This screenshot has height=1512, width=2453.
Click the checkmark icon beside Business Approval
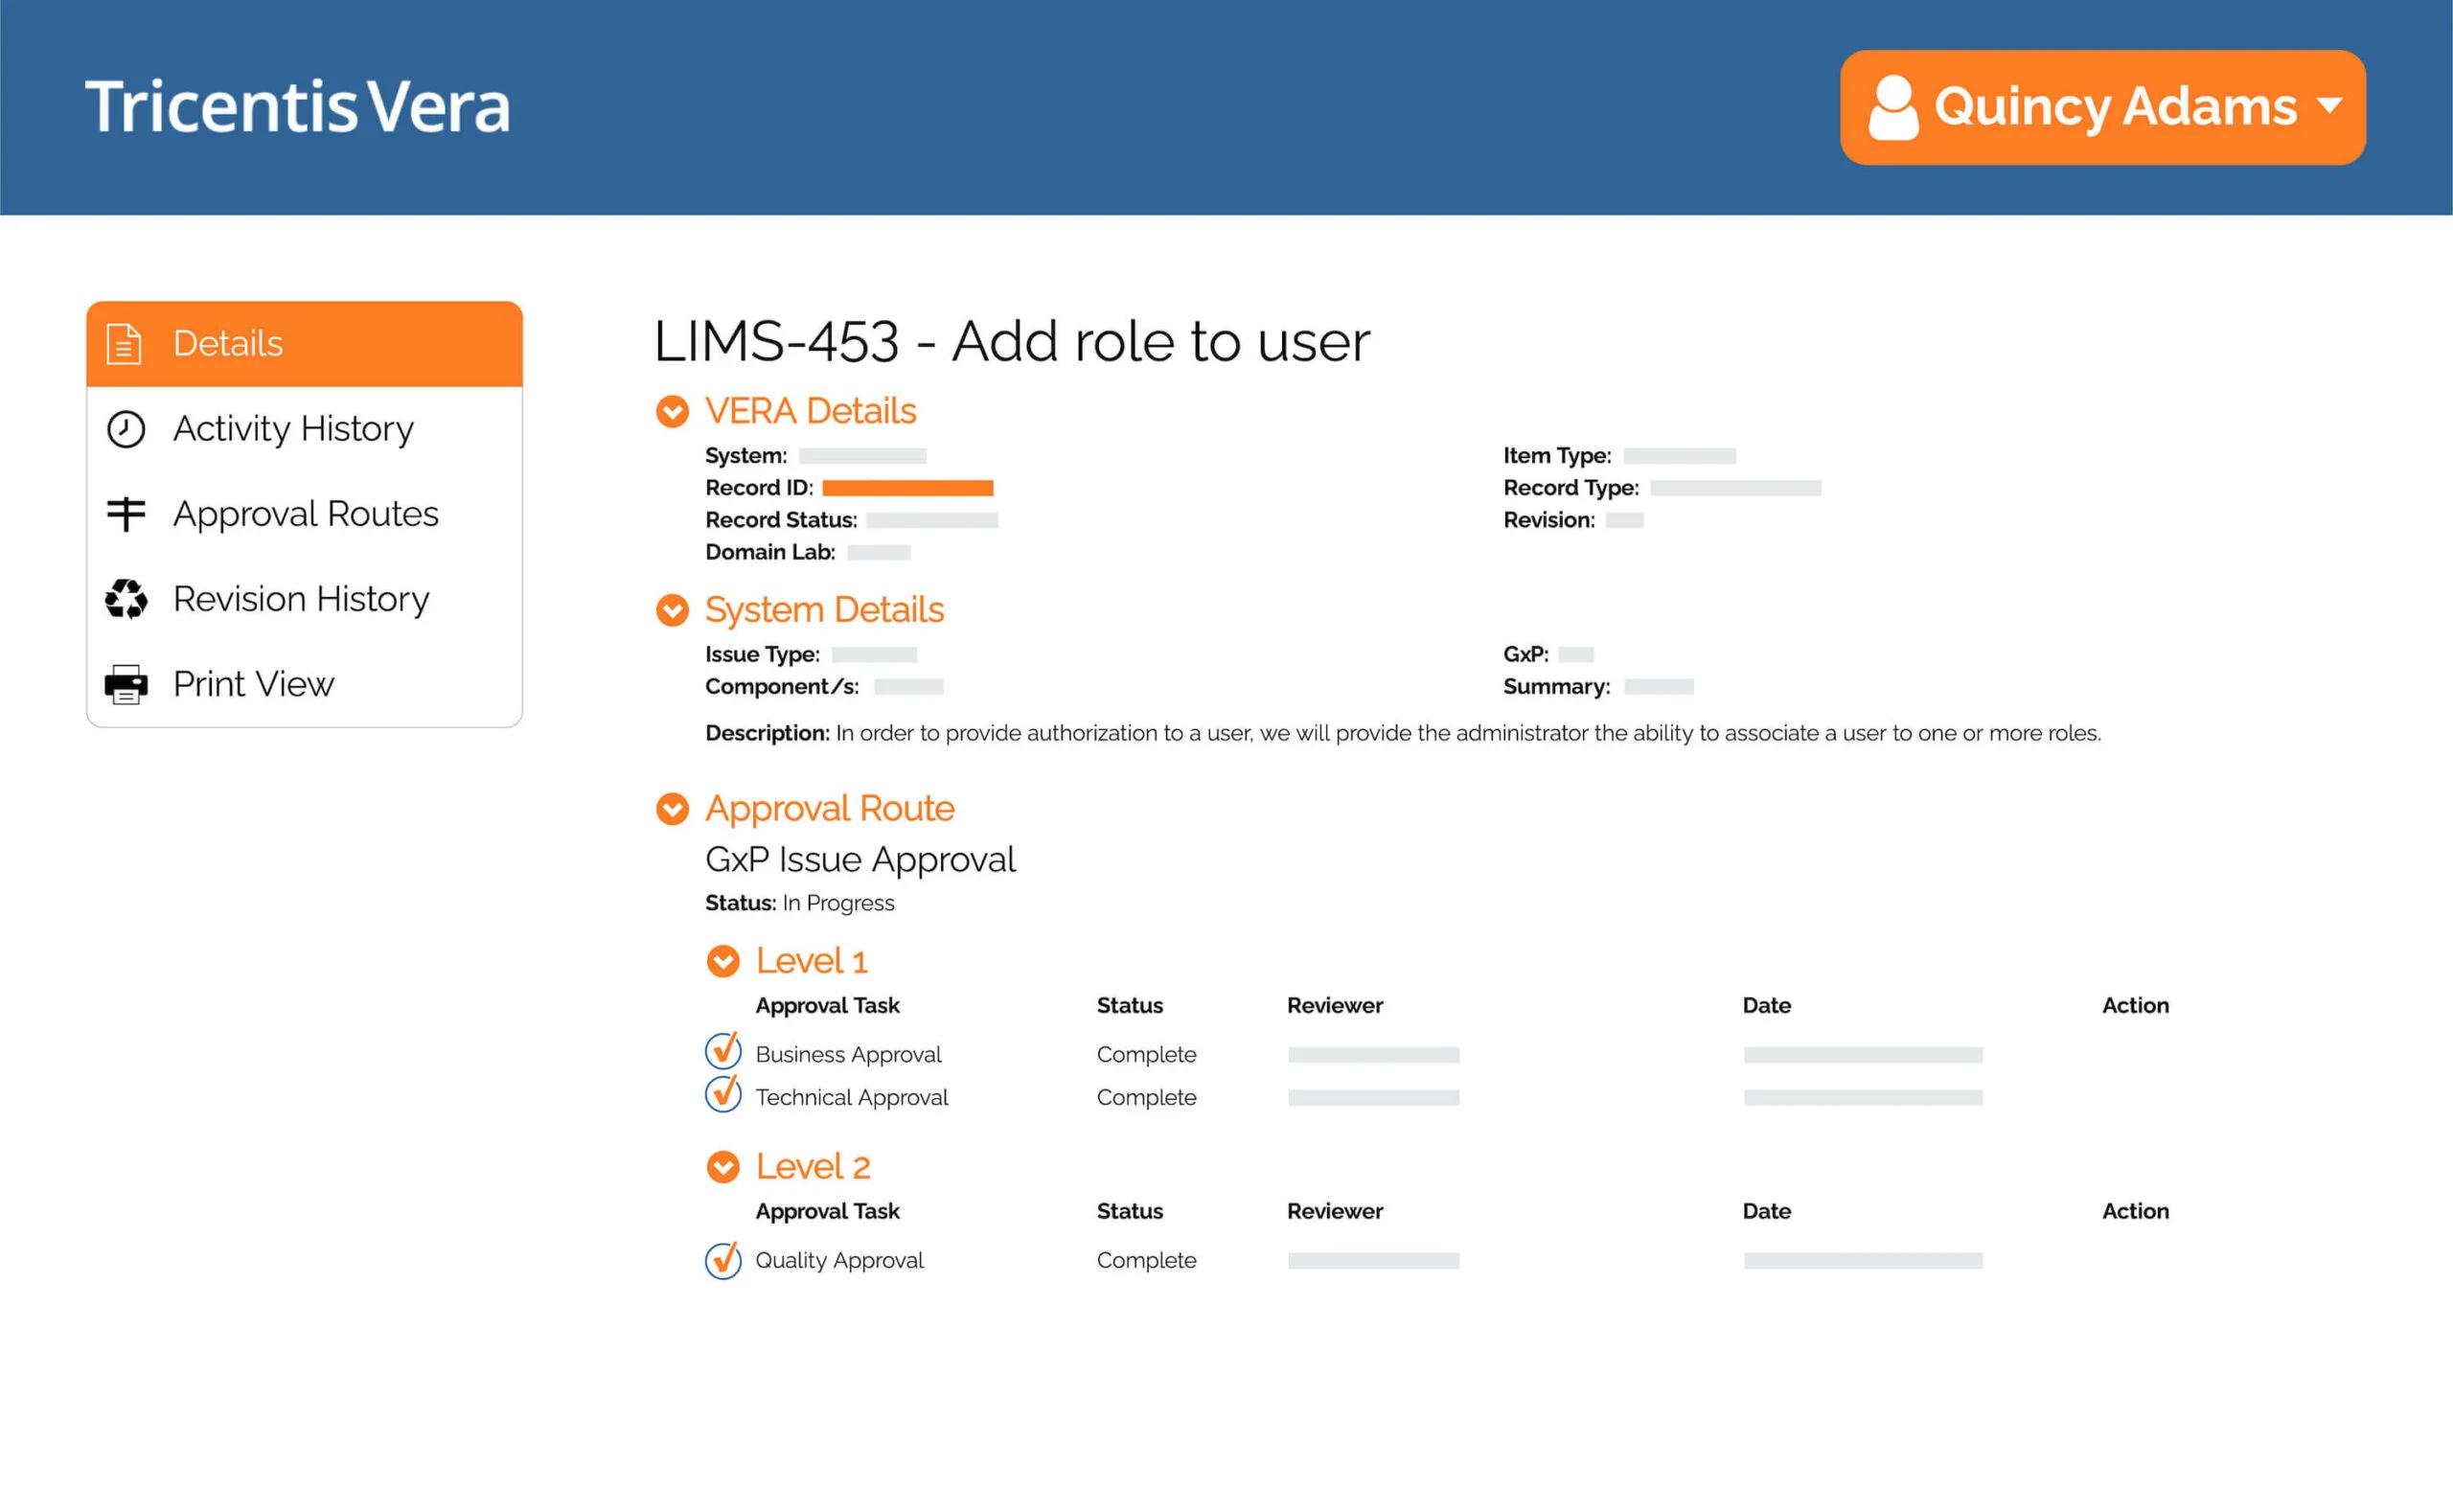(724, 1052)
